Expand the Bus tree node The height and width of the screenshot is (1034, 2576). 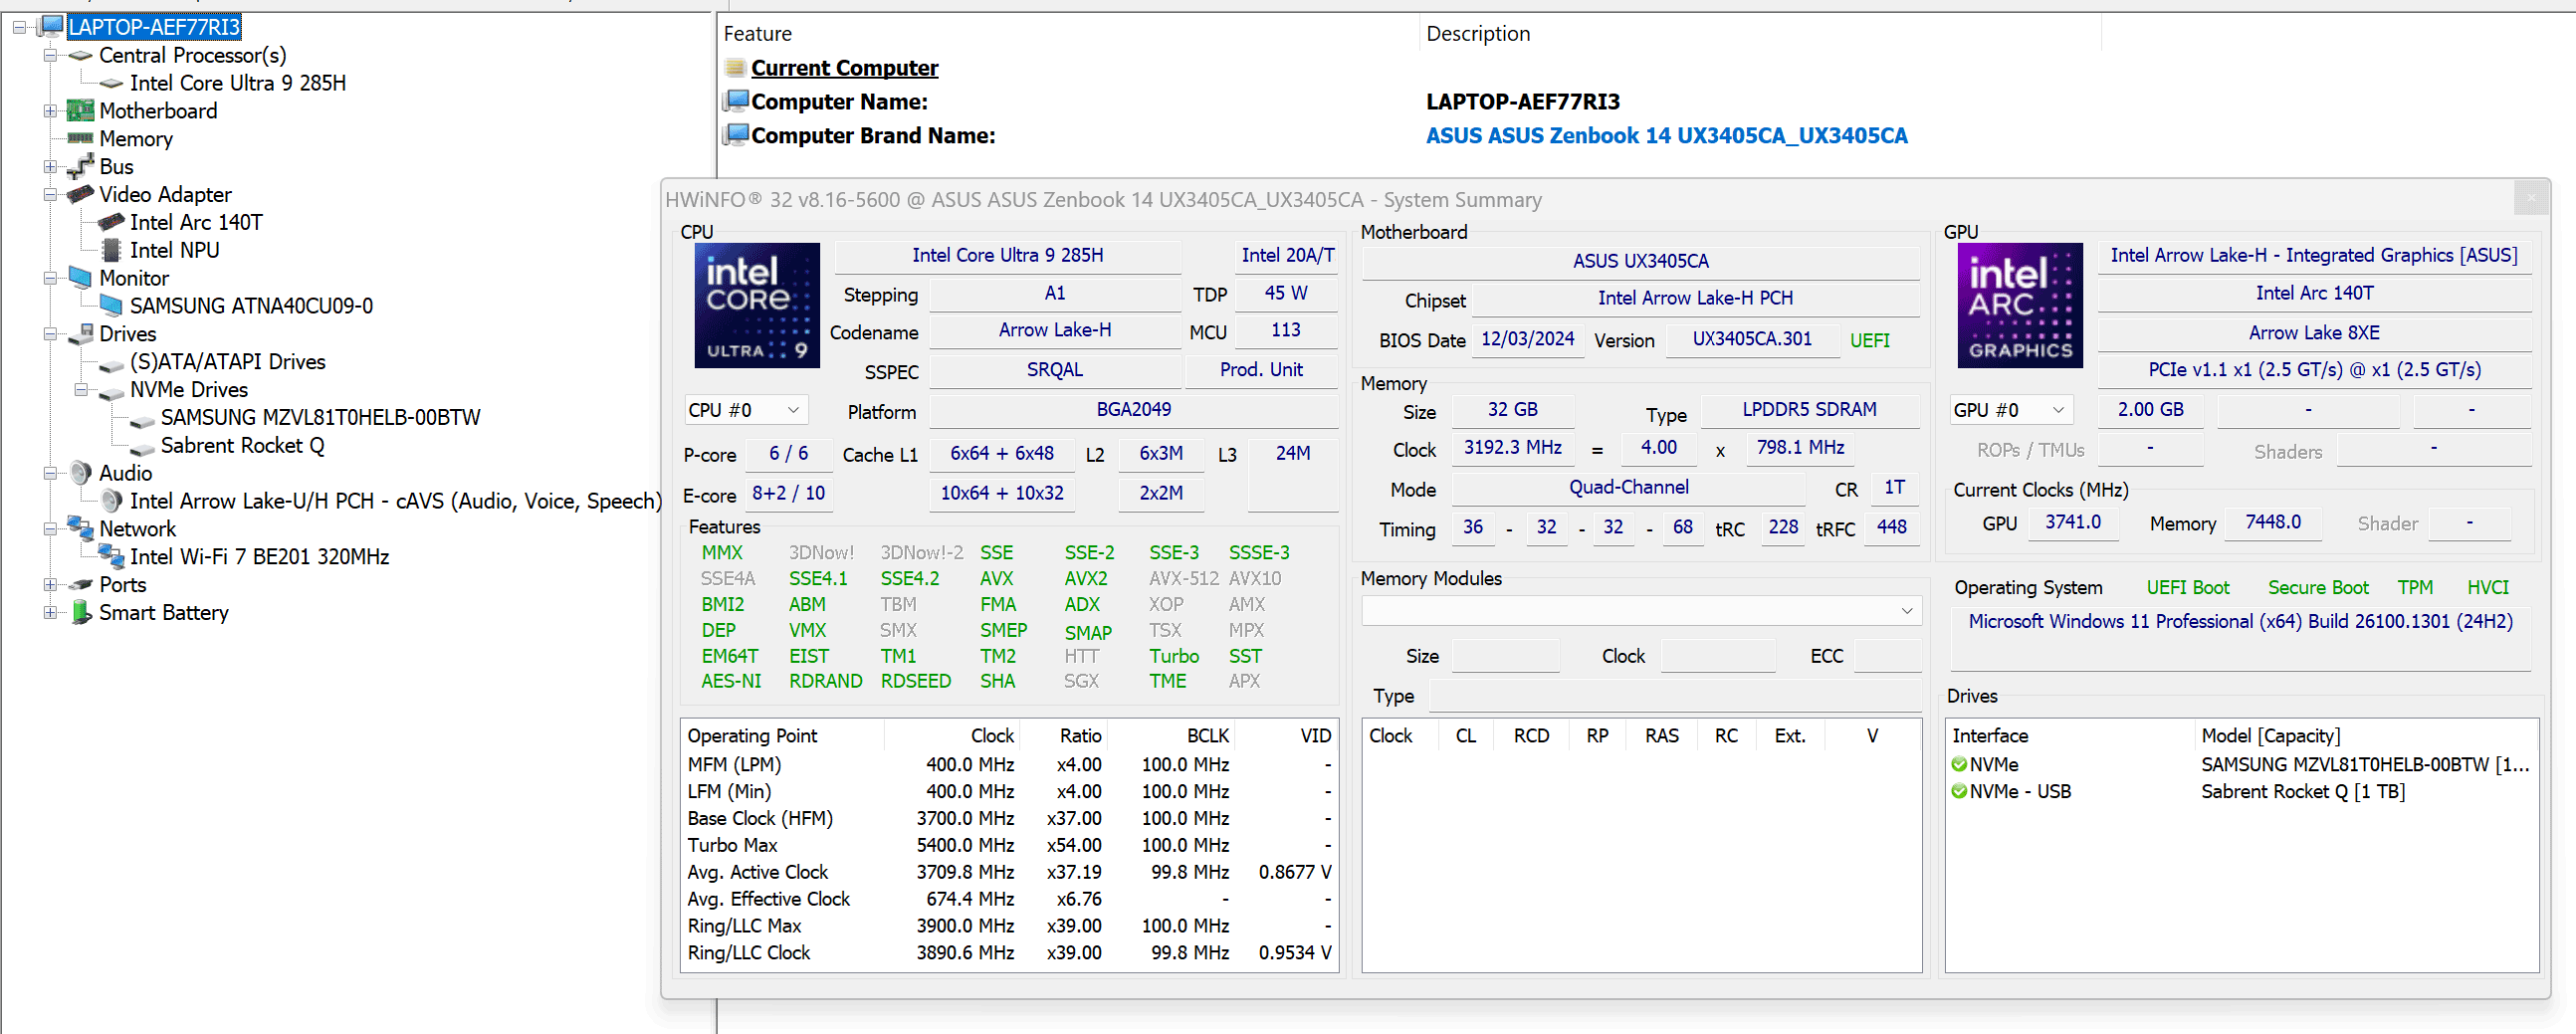[50, 167]
